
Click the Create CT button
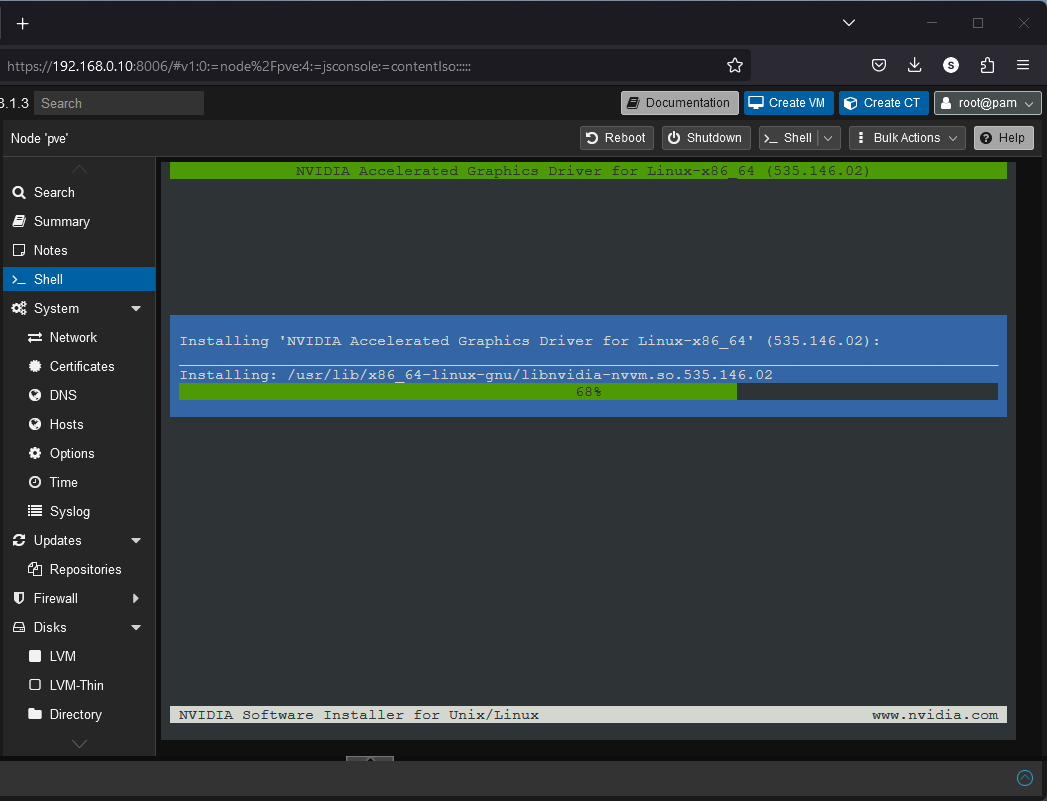tap(883, 103)
